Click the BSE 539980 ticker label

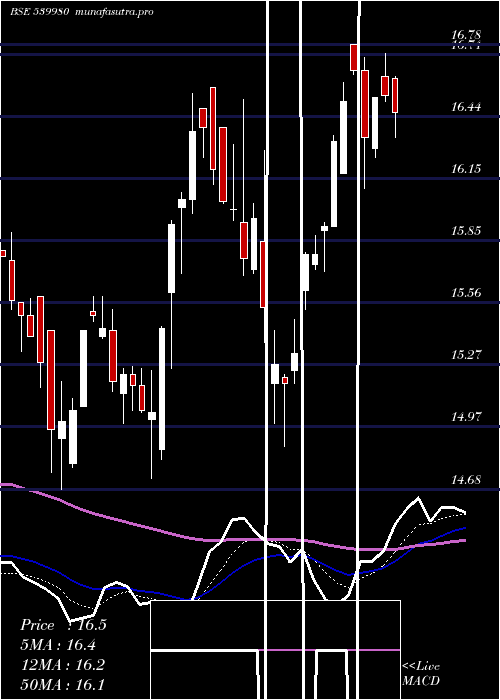coord(39,12)
